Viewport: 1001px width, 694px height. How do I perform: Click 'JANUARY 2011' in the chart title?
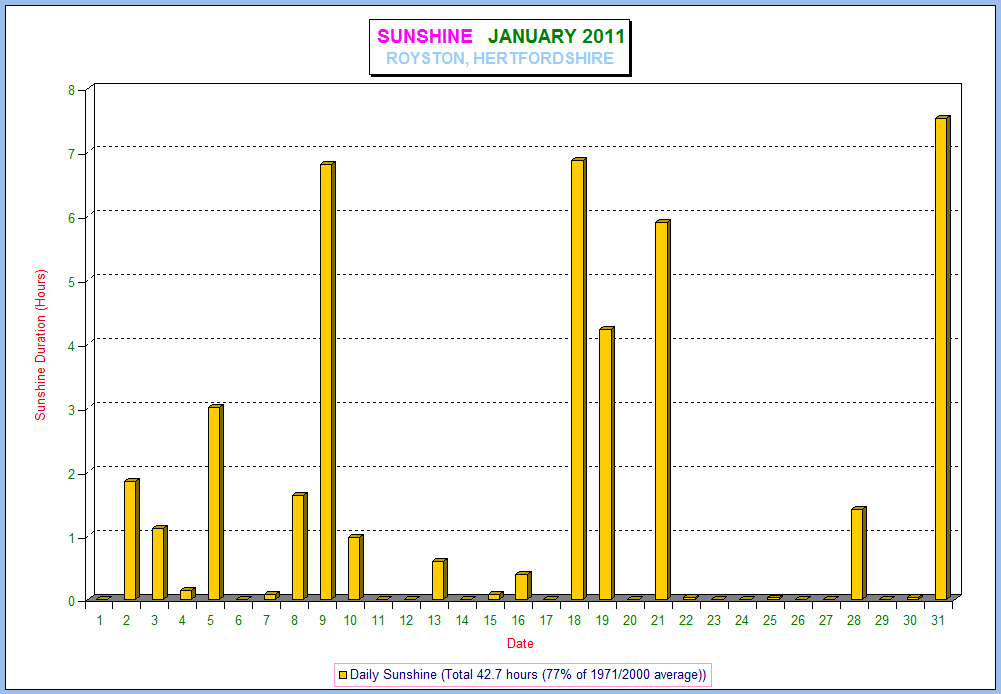point(557,36)
